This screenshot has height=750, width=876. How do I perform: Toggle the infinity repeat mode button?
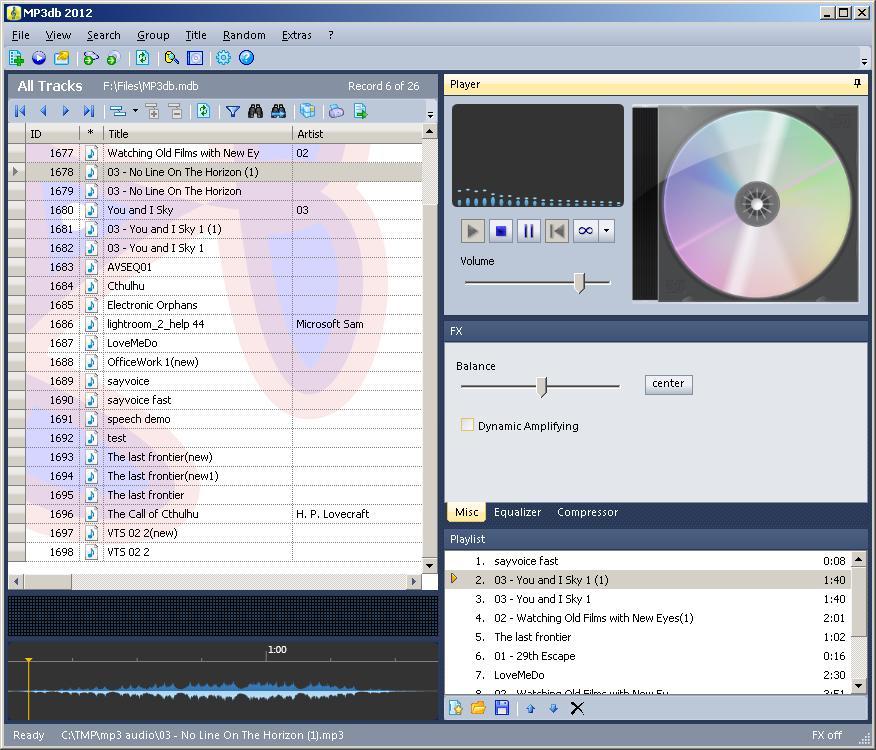point(585,231)
